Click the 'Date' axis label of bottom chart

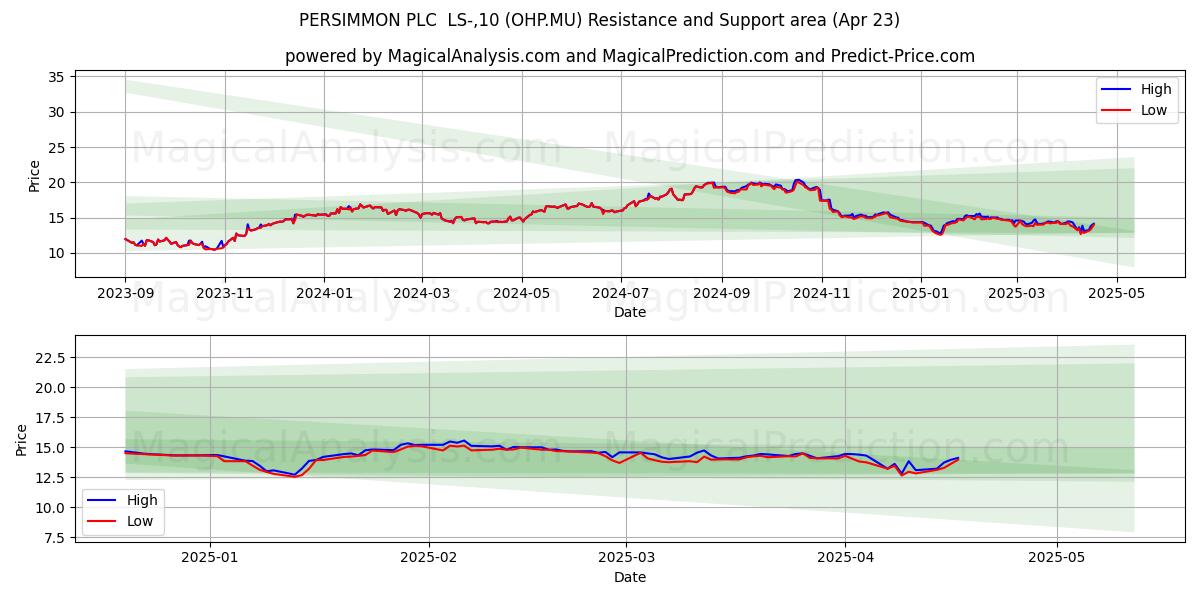630,577
